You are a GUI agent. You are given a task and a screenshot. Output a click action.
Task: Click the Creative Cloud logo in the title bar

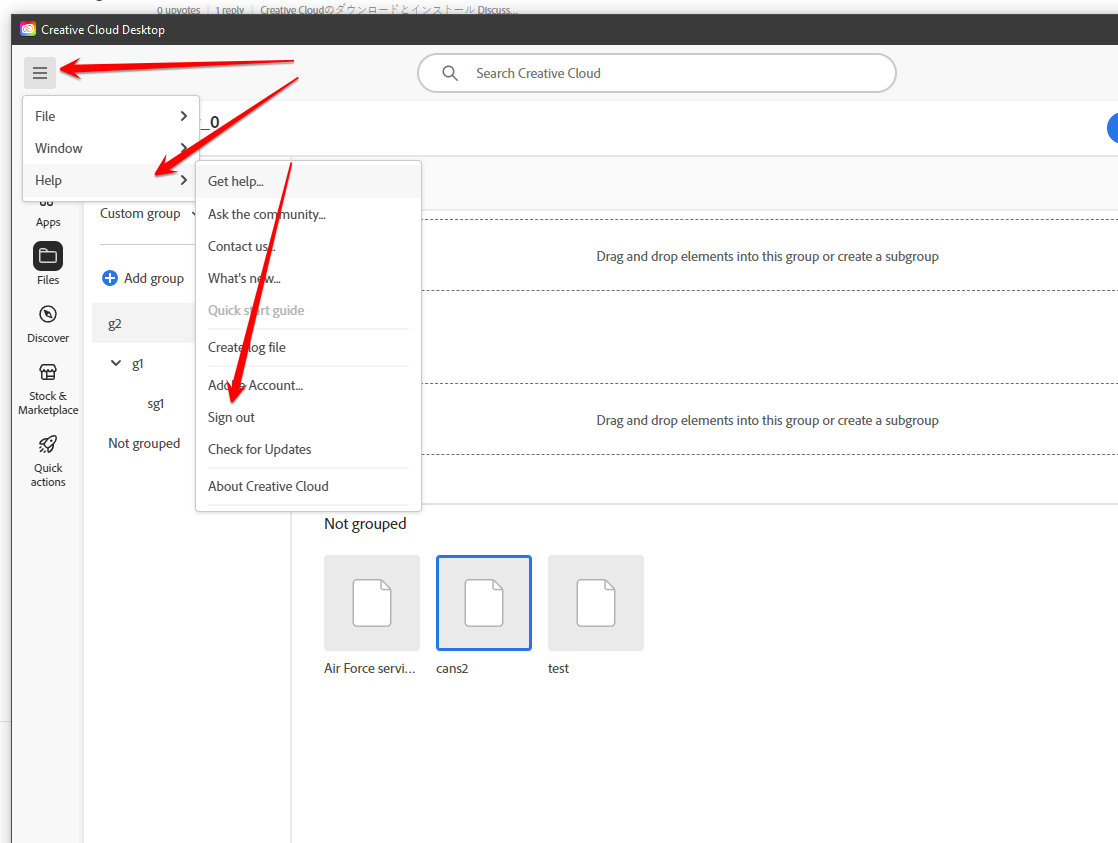(26, 29)
